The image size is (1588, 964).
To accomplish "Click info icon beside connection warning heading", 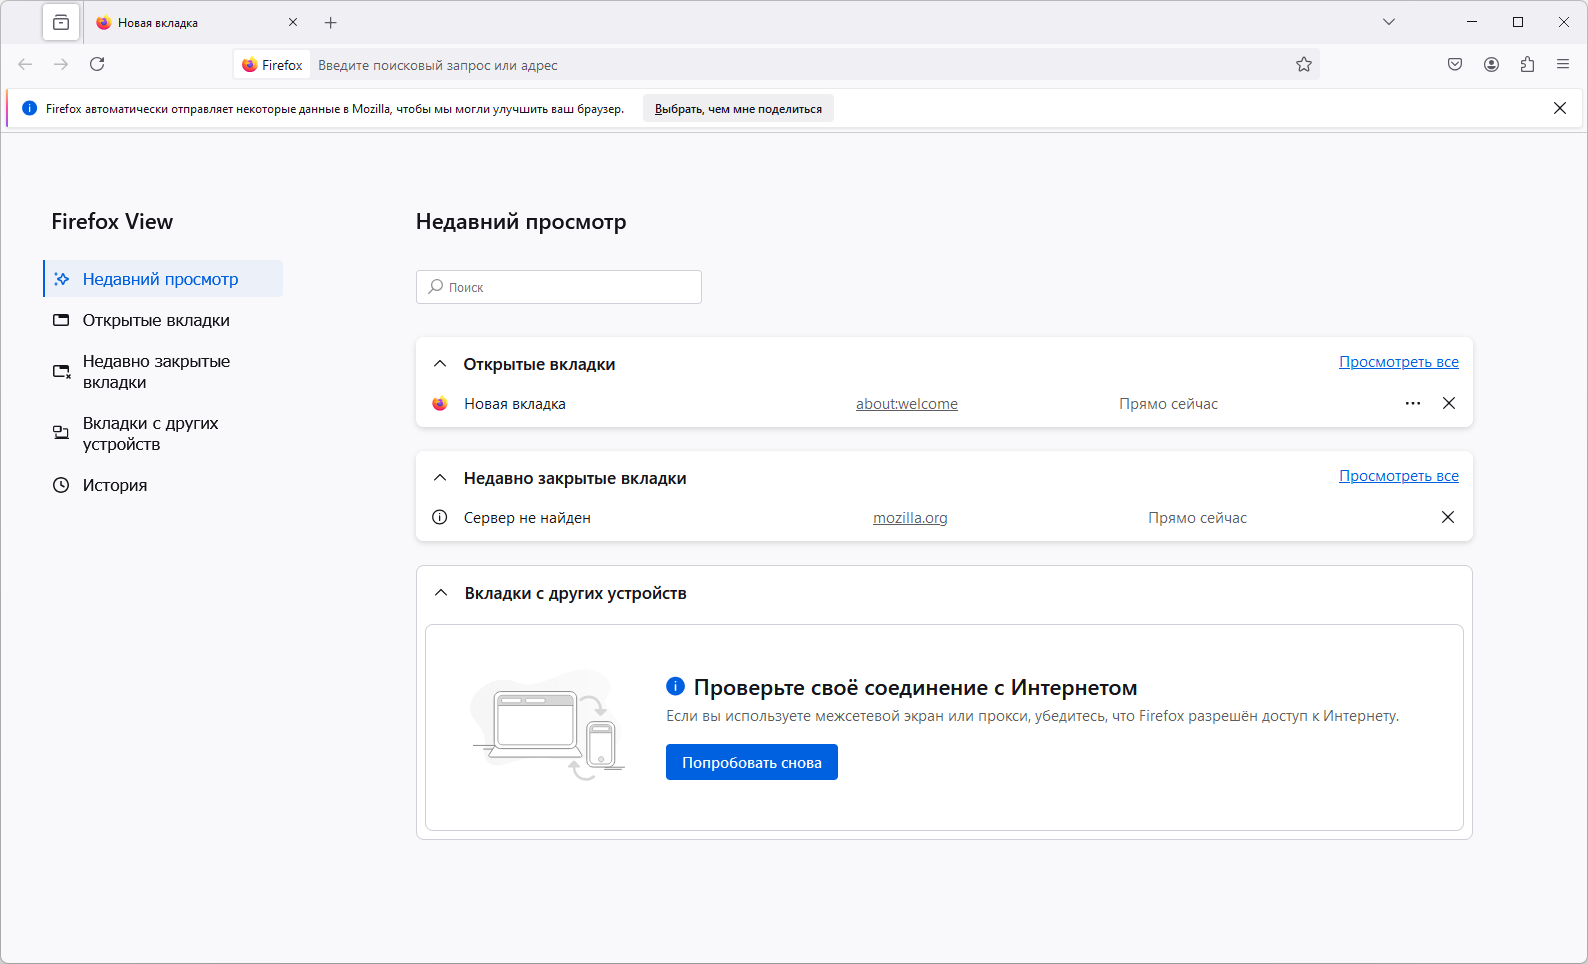I will click(675, 686).
